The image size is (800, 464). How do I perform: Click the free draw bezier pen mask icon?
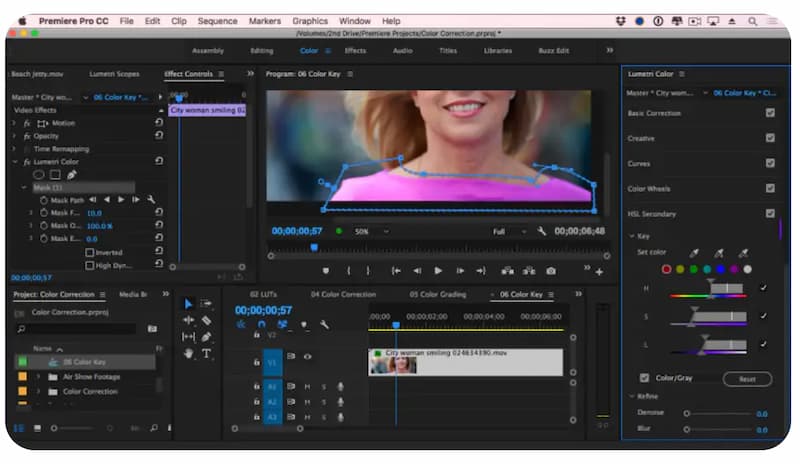72,174
